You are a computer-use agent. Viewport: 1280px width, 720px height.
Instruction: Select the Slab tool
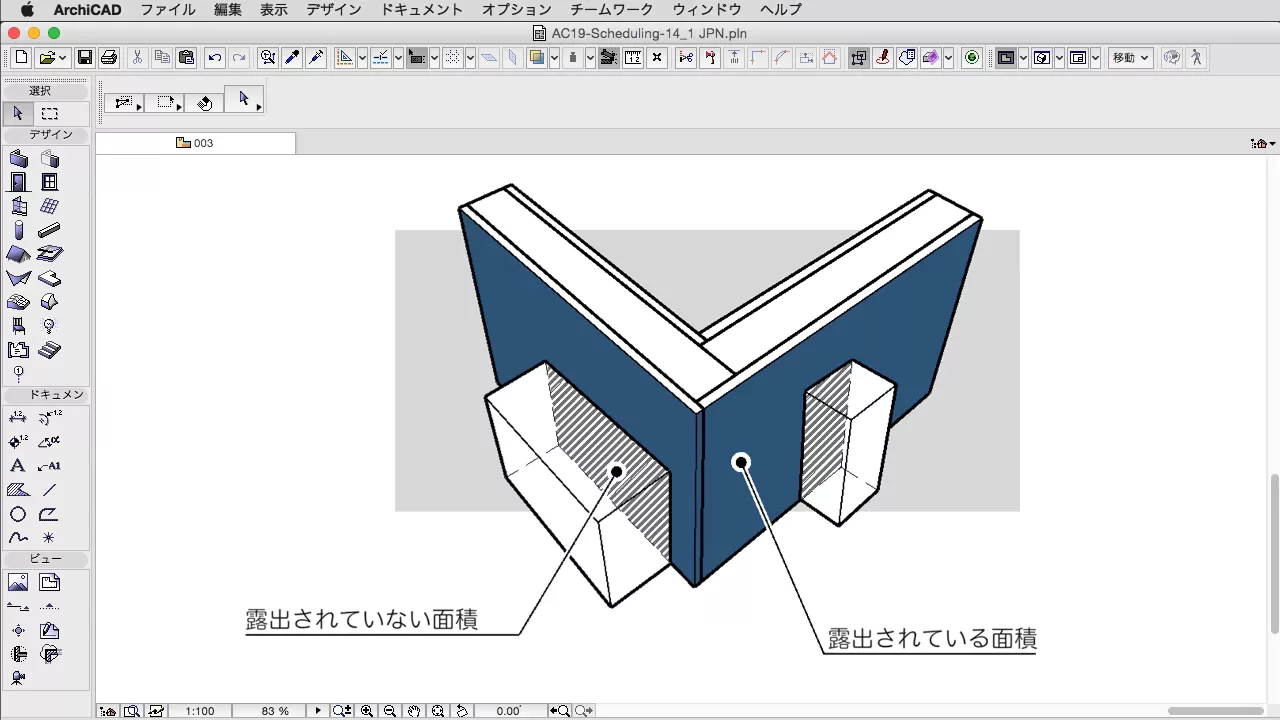(49, 278)
